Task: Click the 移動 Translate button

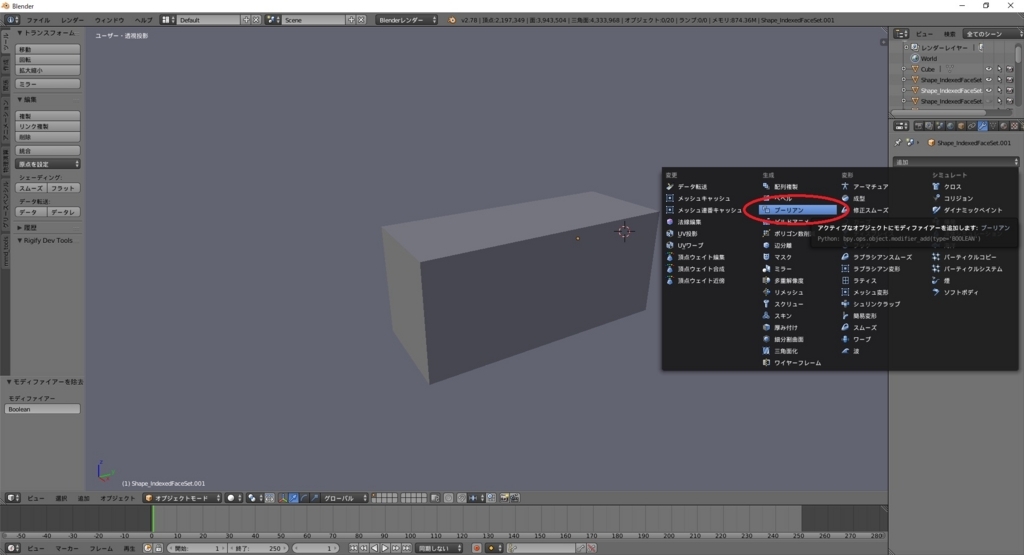Action: (48, 50)
